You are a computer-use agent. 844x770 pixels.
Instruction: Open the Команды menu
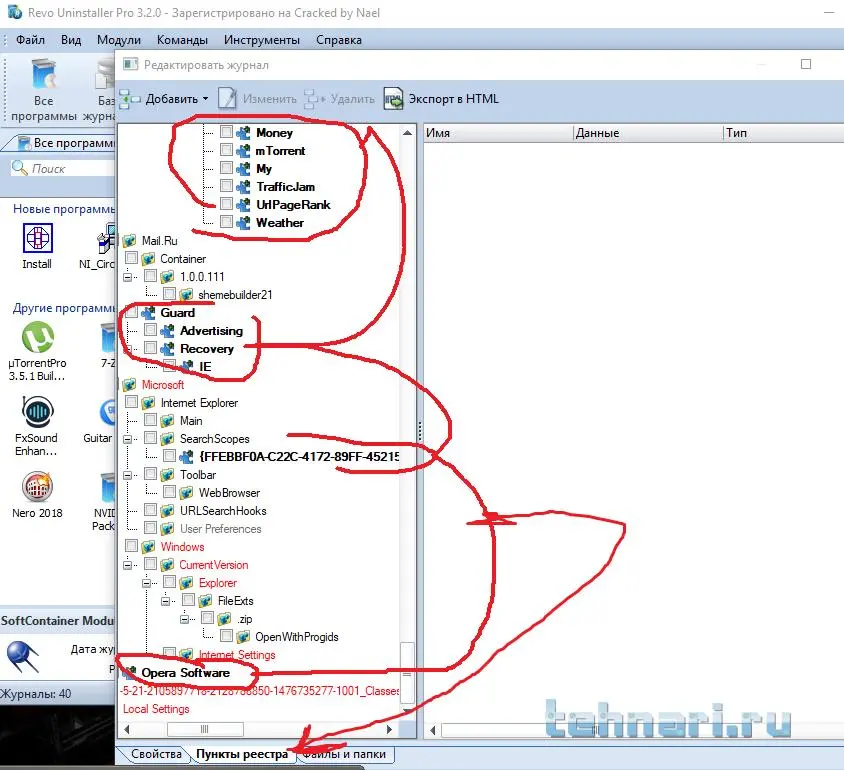coord(182,40)
